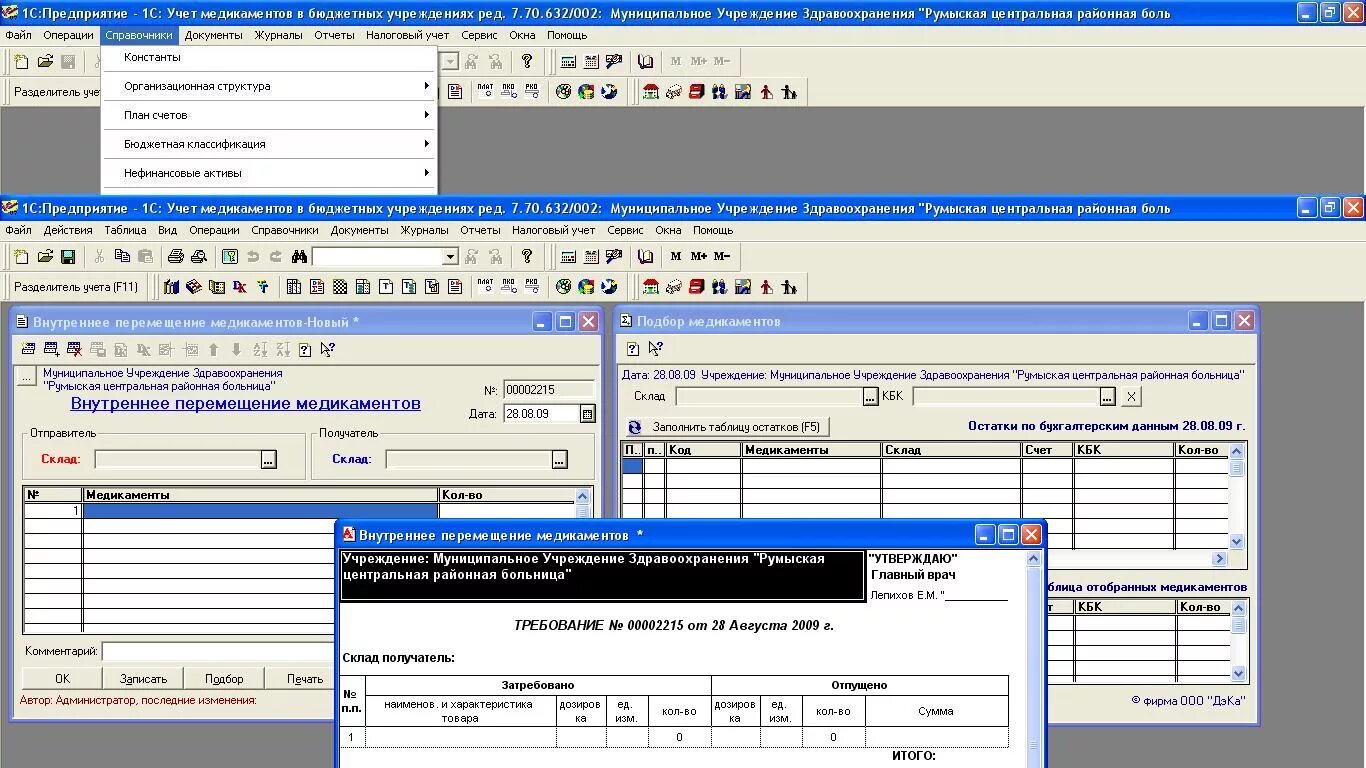Click the Save diskette icon in lower window toolbar
This screenshot has width=1366, height=768.
[68, 257]
